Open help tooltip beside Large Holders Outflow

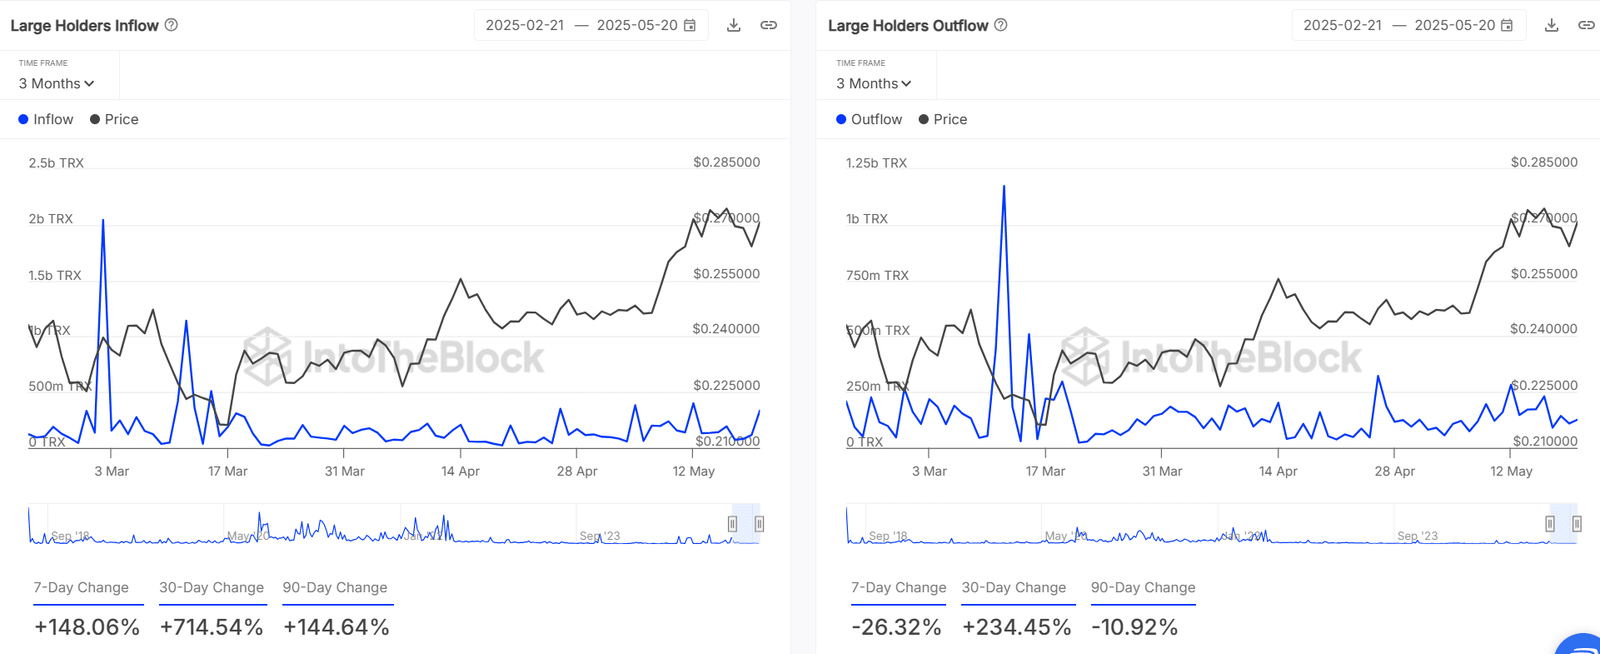coord(1001,25)
